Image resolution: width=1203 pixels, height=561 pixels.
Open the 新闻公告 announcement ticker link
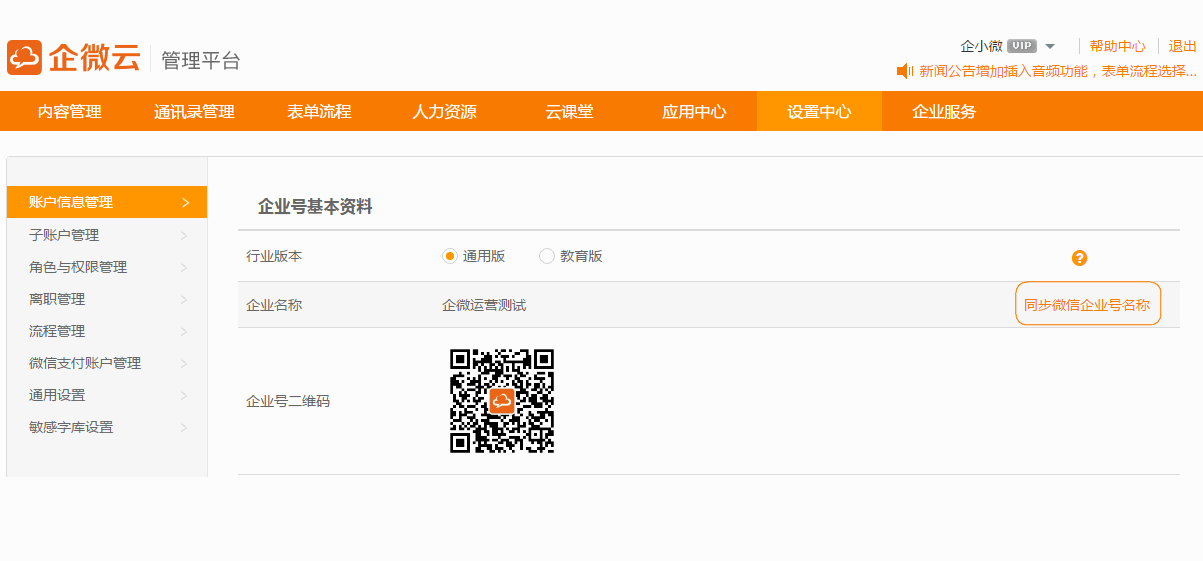tap(1058, 71)
